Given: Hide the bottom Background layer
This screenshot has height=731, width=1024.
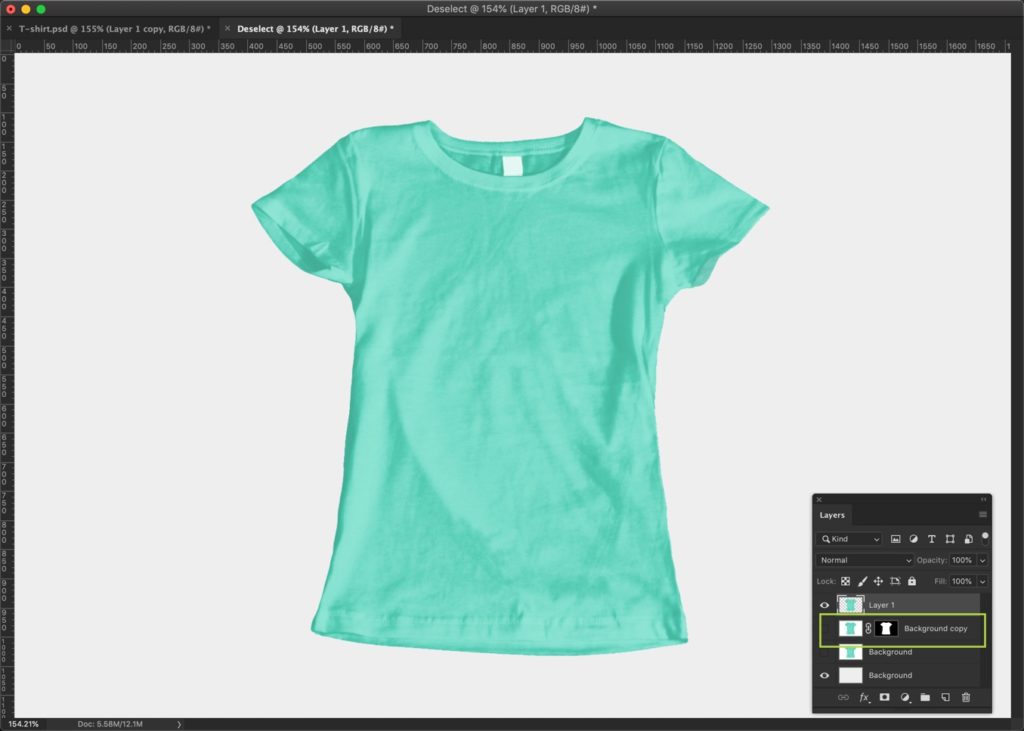Looking at the screenshot, I should tap(822, 675).
